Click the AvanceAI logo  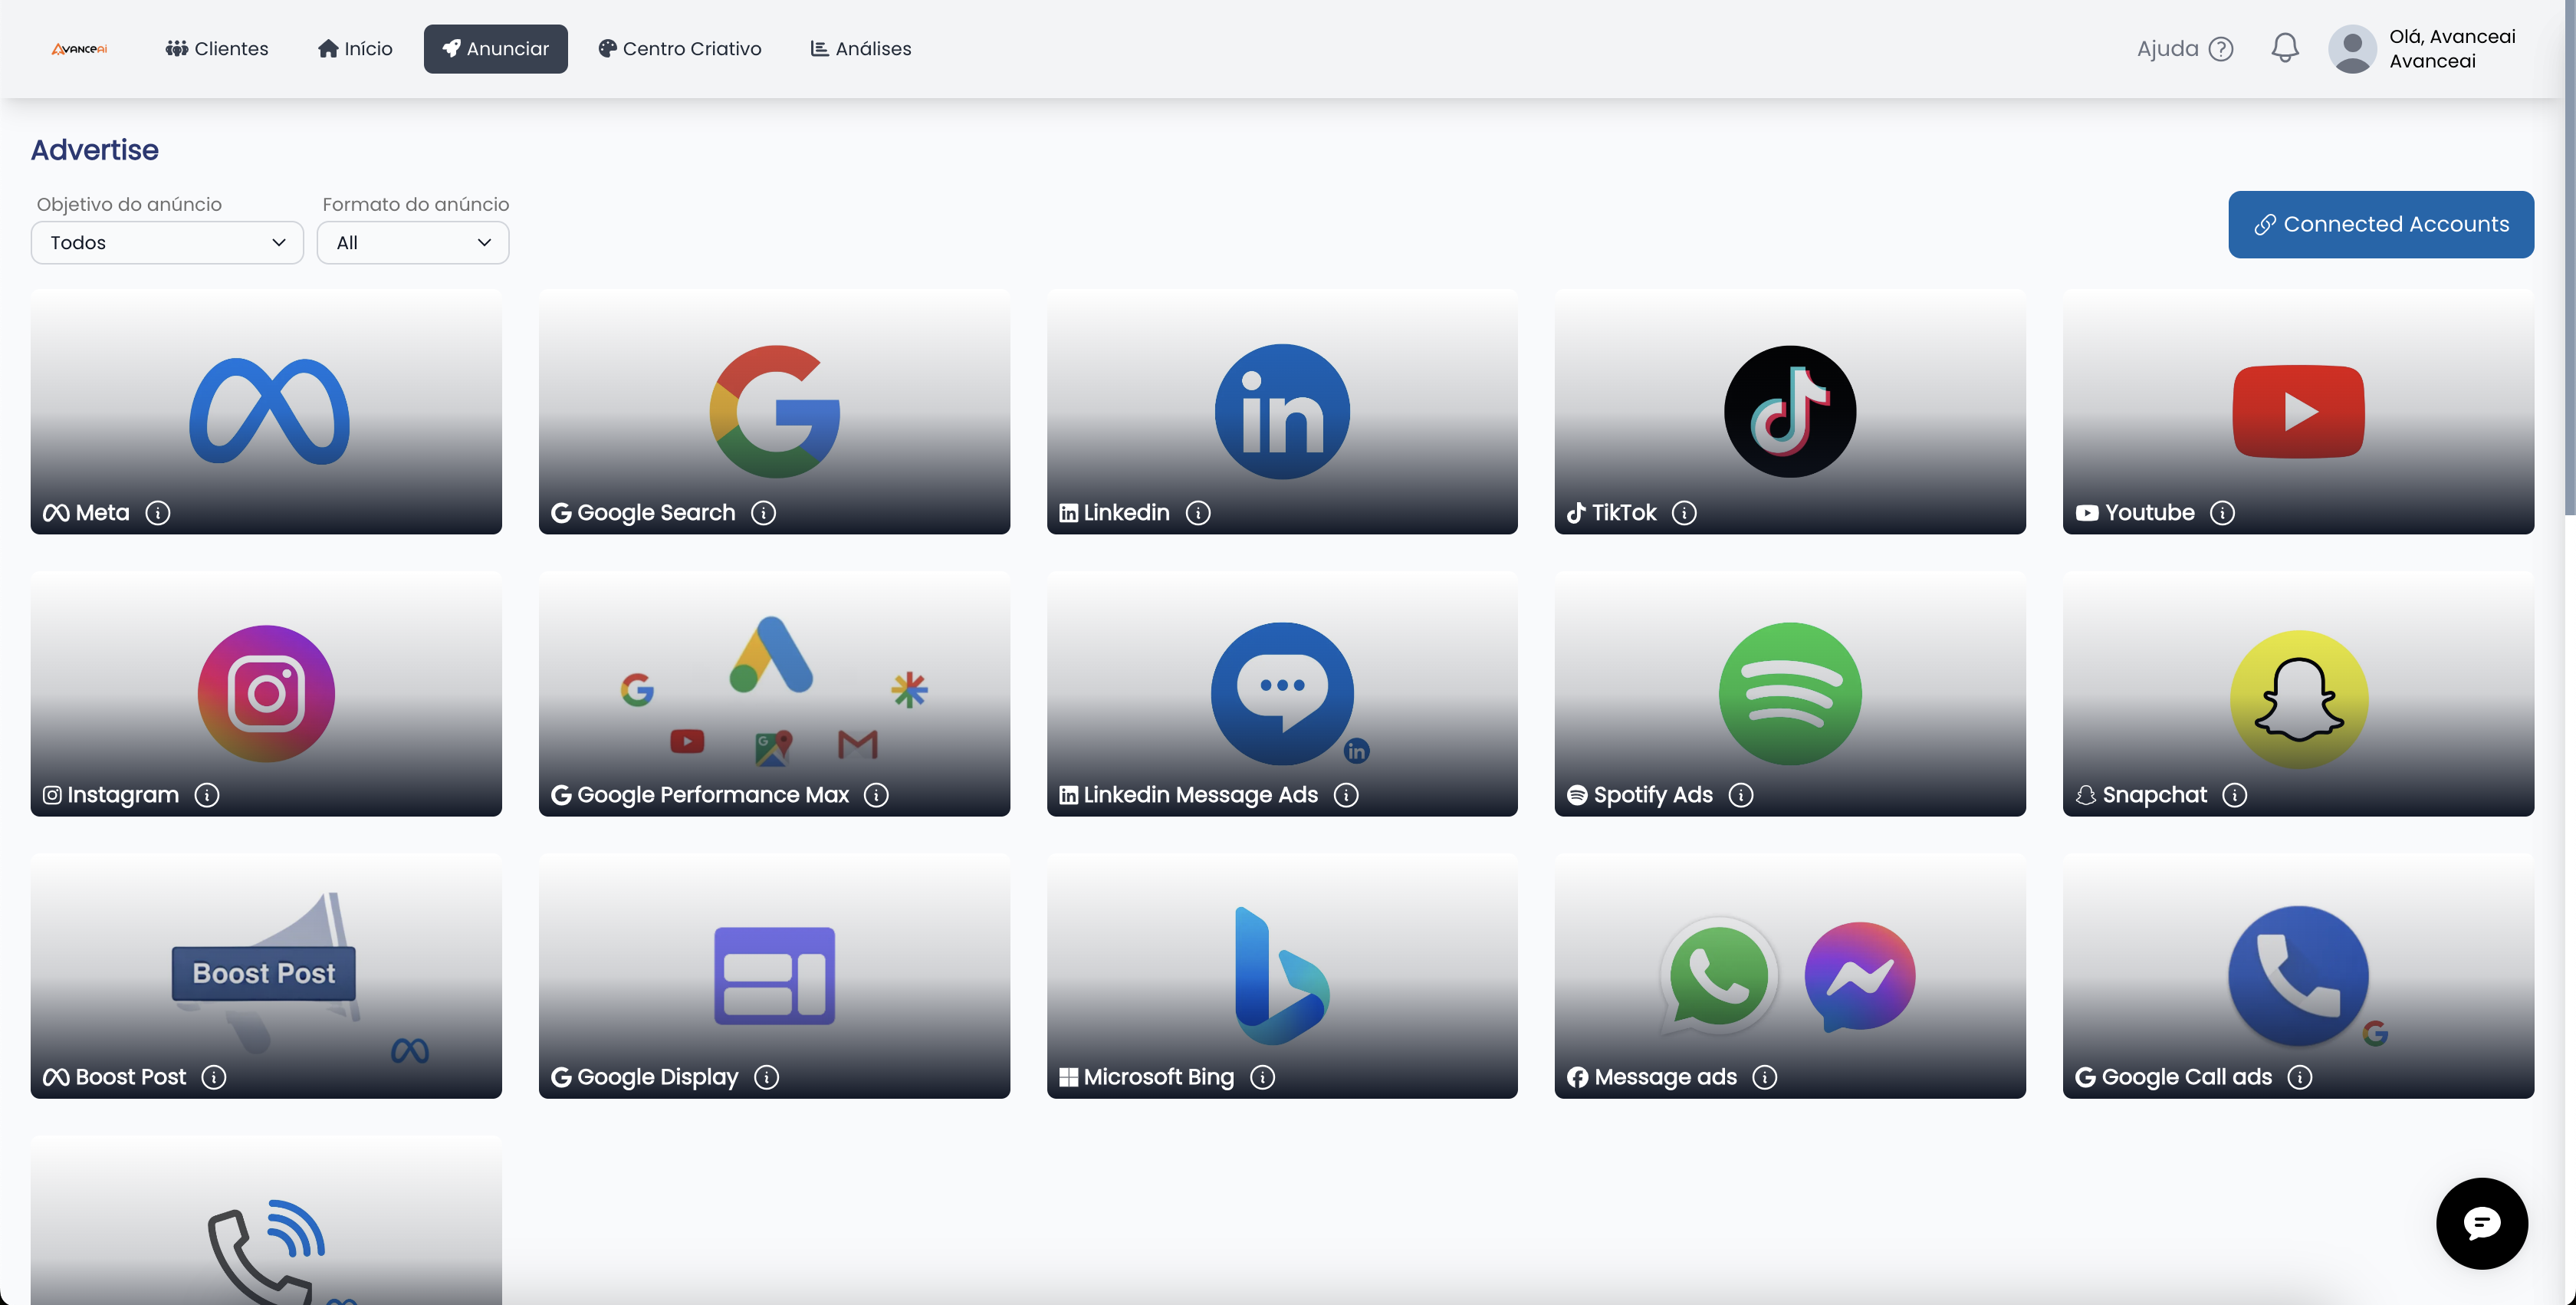(x=79, y=49)
